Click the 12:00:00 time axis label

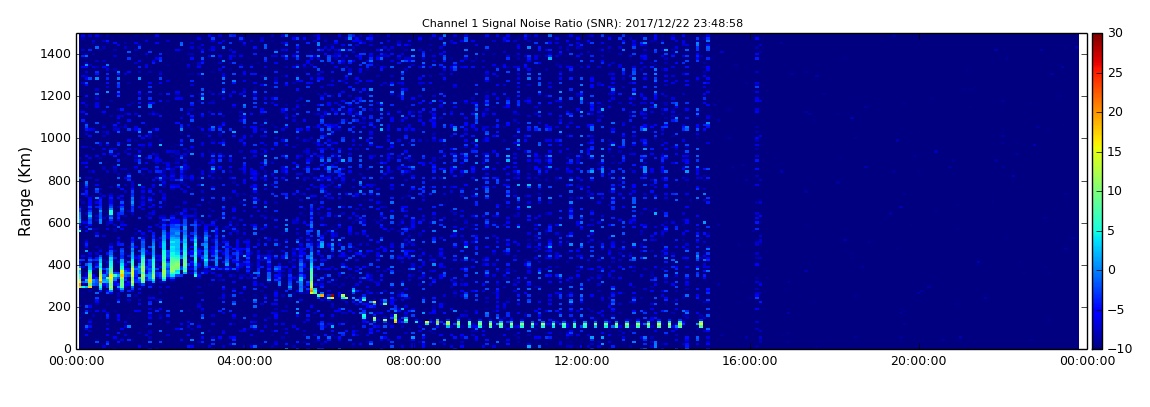[582, 361]
